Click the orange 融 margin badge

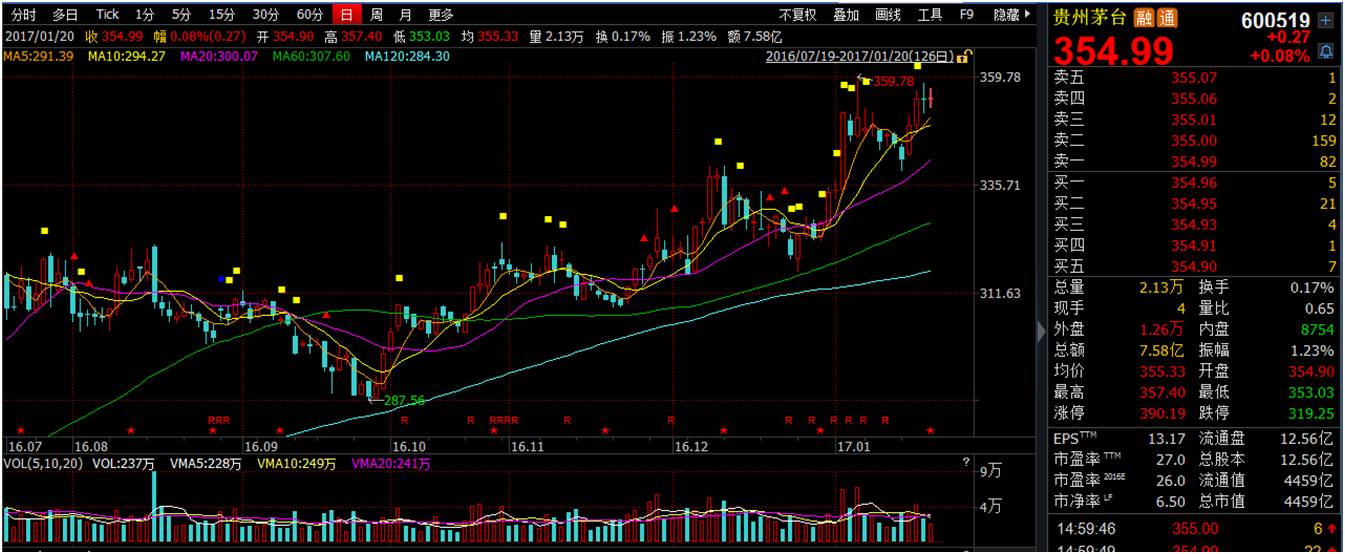[1143, 17]
